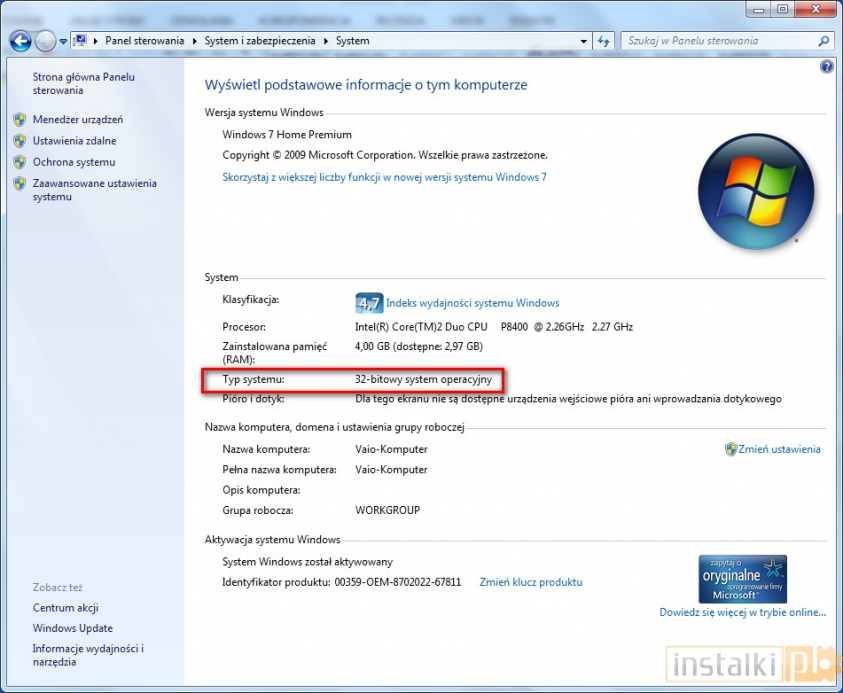
Task: Click the Forward navigation arrow button
Action: coord(45,41)
